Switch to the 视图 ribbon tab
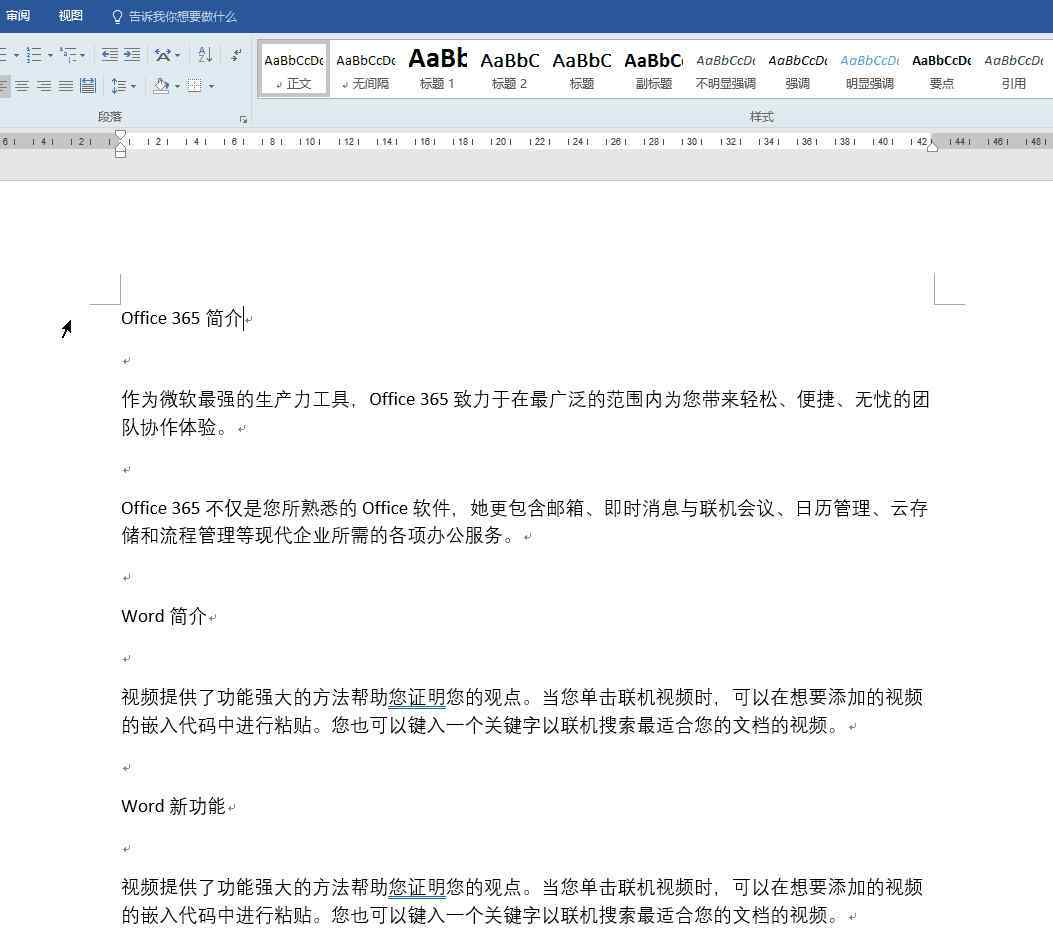Screen dimensions: 1053x933 tap(71, 16)
